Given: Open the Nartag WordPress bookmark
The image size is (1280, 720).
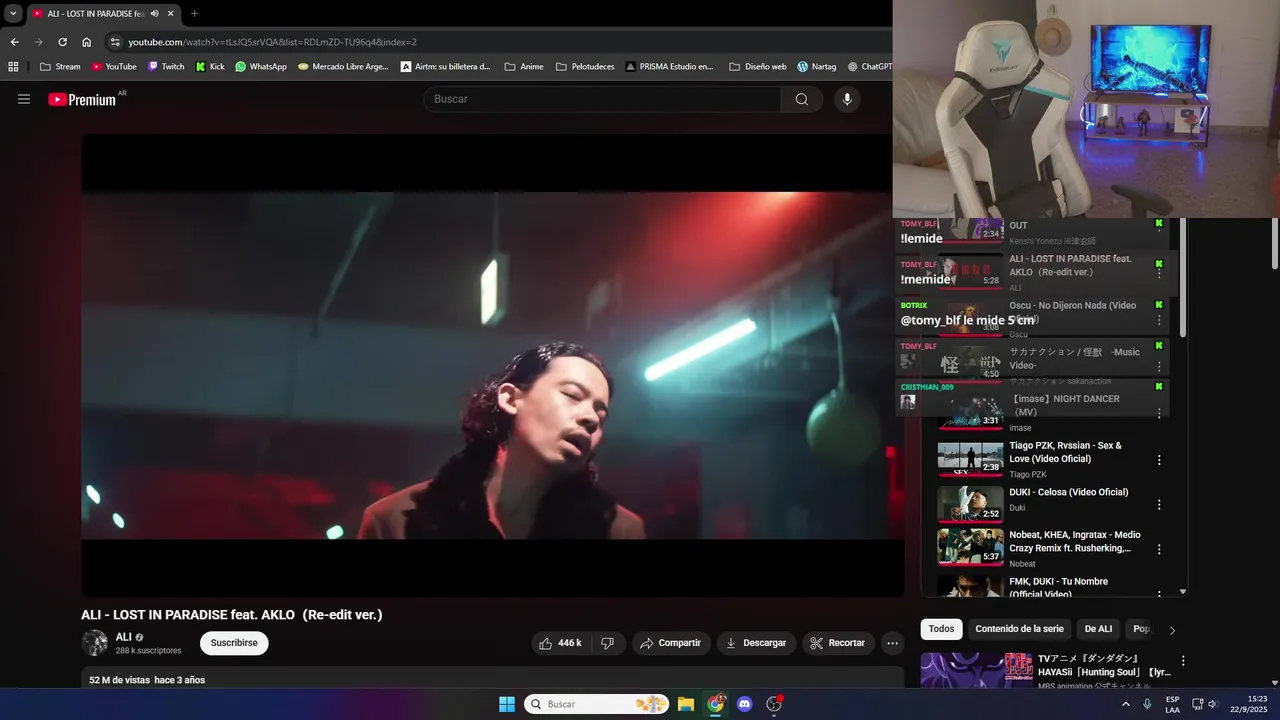Looking at the screenshot, I should click(817, 67).
